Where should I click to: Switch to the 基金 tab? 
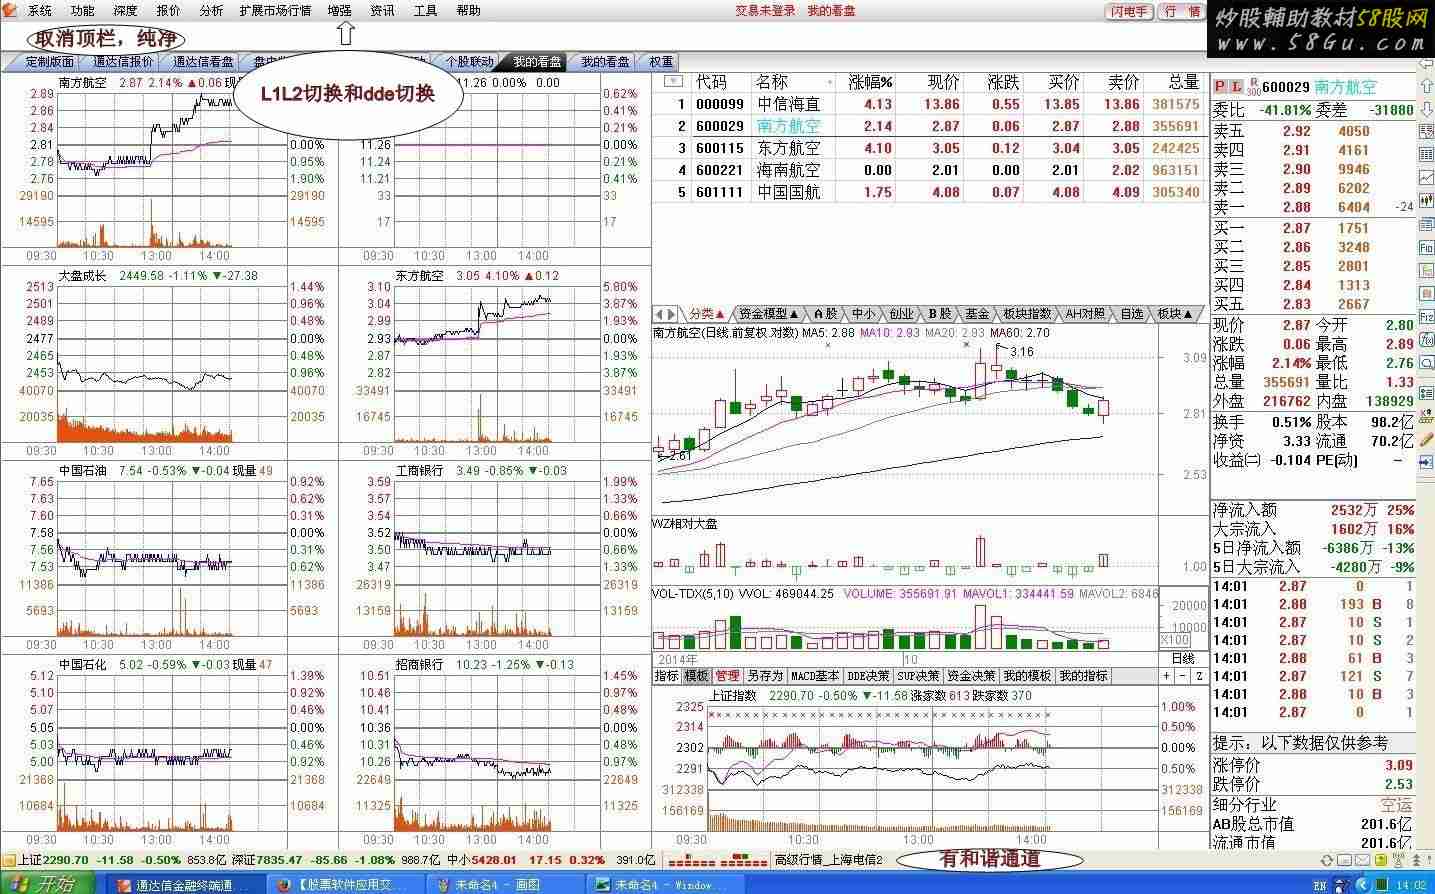[977, 314]
